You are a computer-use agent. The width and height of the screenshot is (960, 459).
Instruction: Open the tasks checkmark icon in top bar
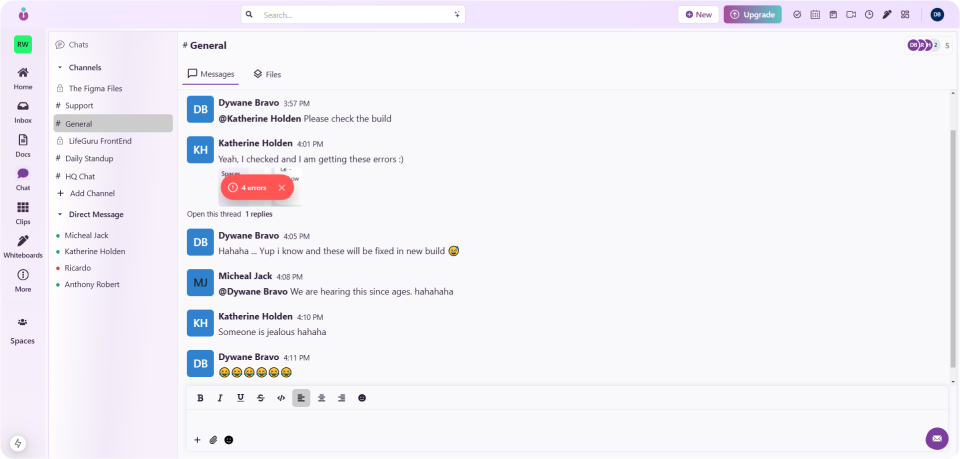point(797,15)
